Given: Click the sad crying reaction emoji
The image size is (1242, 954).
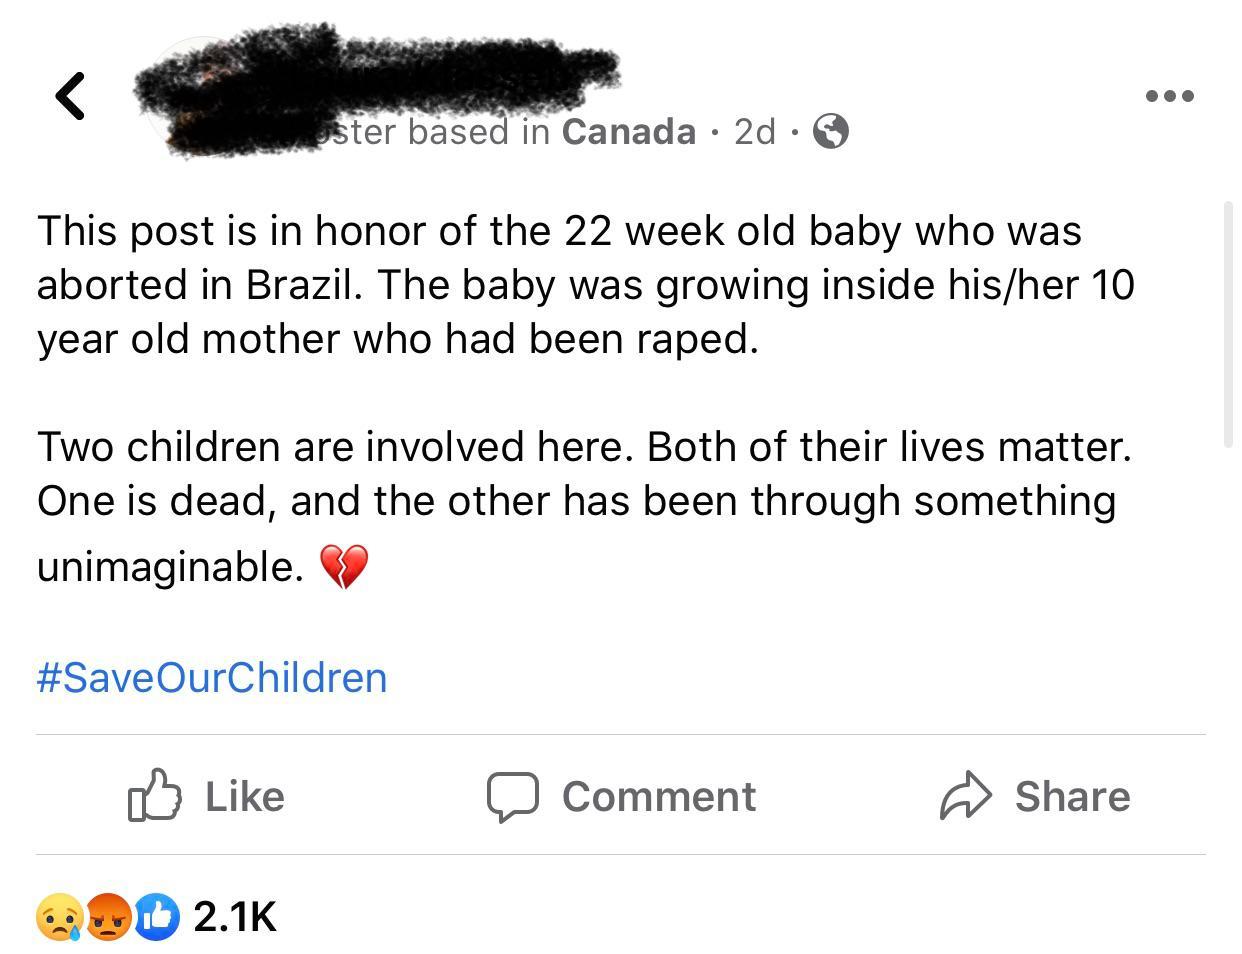Looking at the screenshot, I should tap(59, 917).
